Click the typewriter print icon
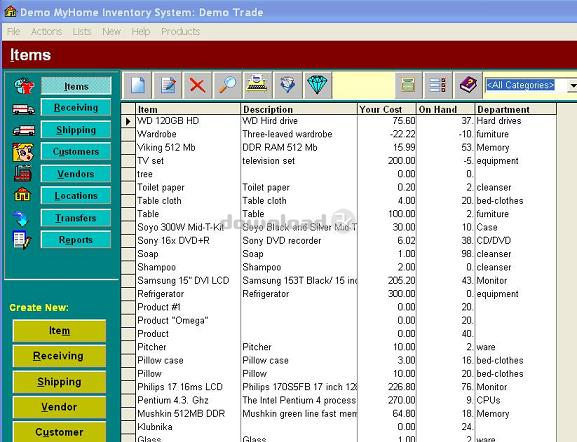Image resolution: width=577 pixels, height=442 pixels. pos(258,85)
